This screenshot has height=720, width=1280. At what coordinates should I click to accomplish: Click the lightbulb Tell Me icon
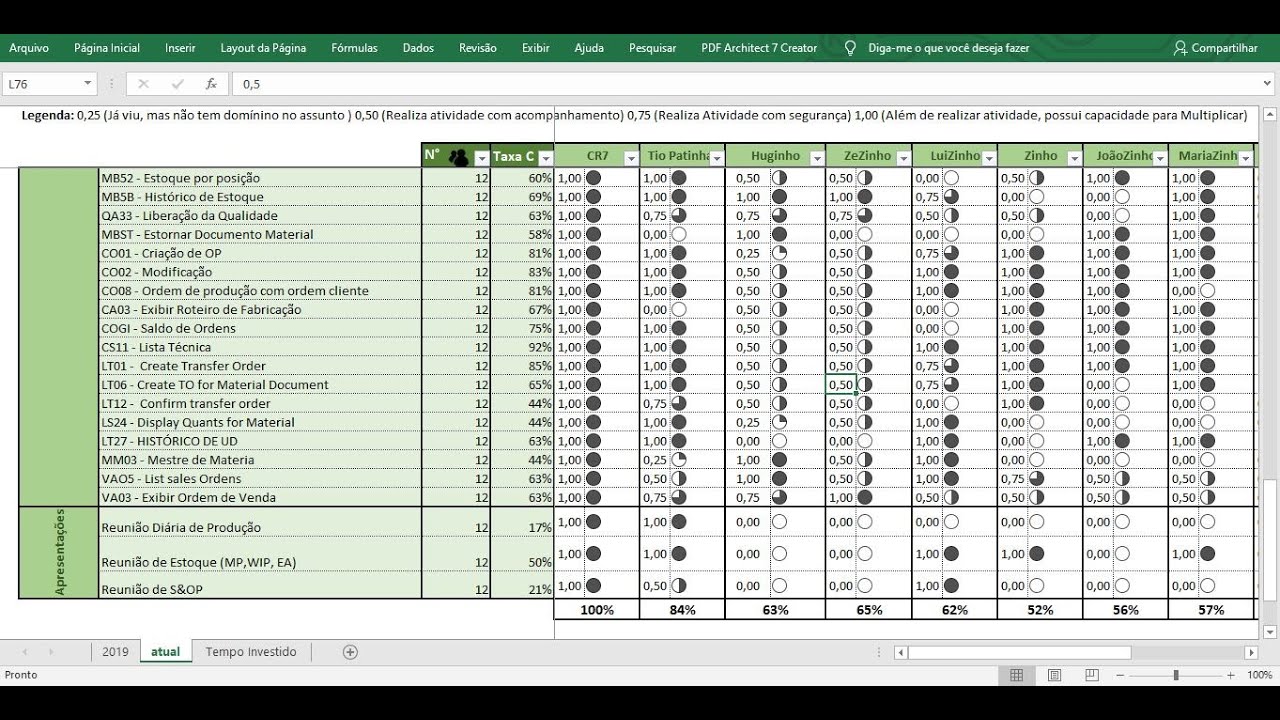(851, 48)
